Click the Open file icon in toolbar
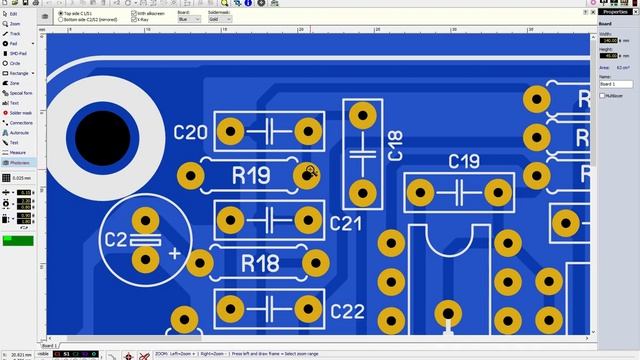Image resolution: width=640 pixels, height=360 pixels. [15, 3]
